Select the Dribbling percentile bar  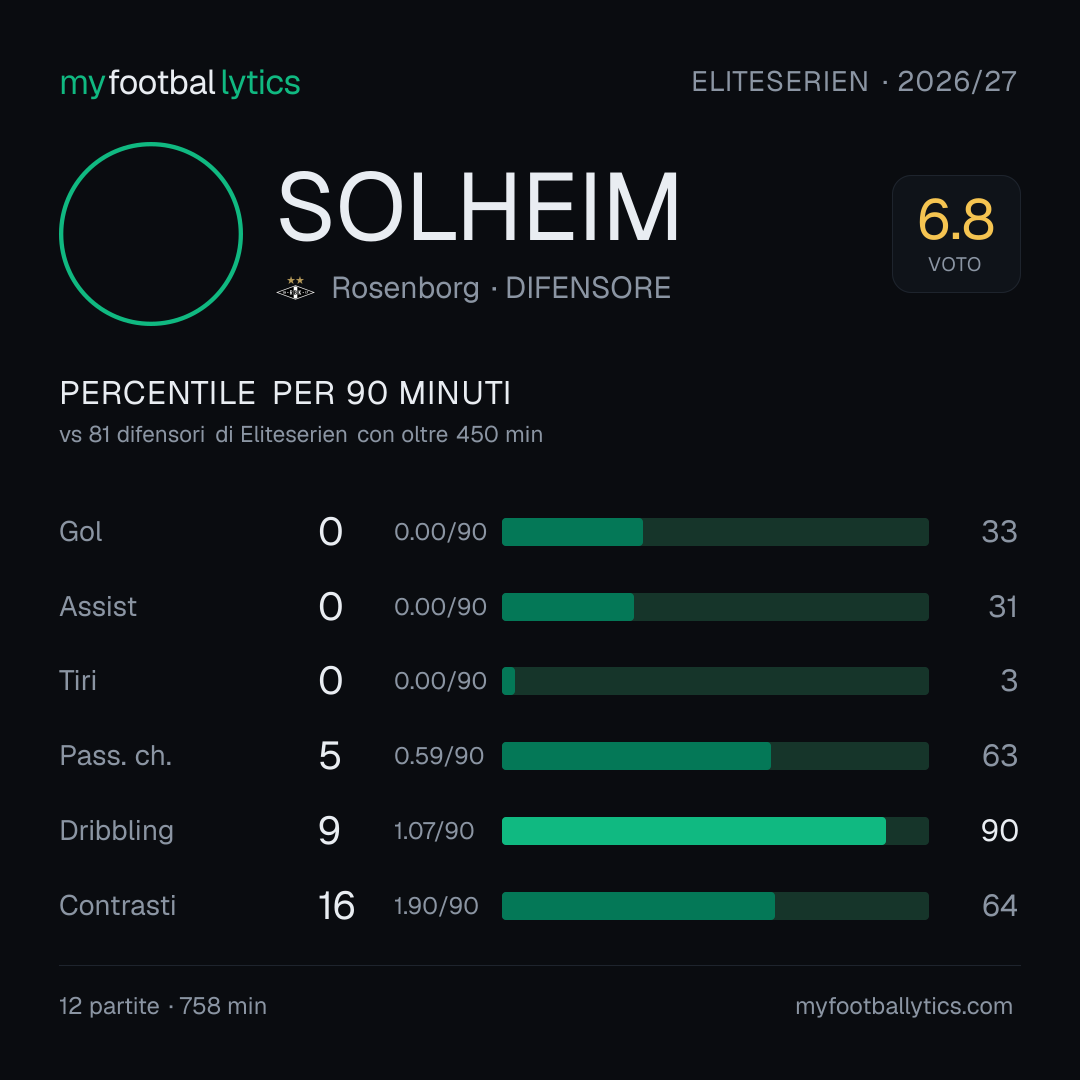tap(715, 831)
